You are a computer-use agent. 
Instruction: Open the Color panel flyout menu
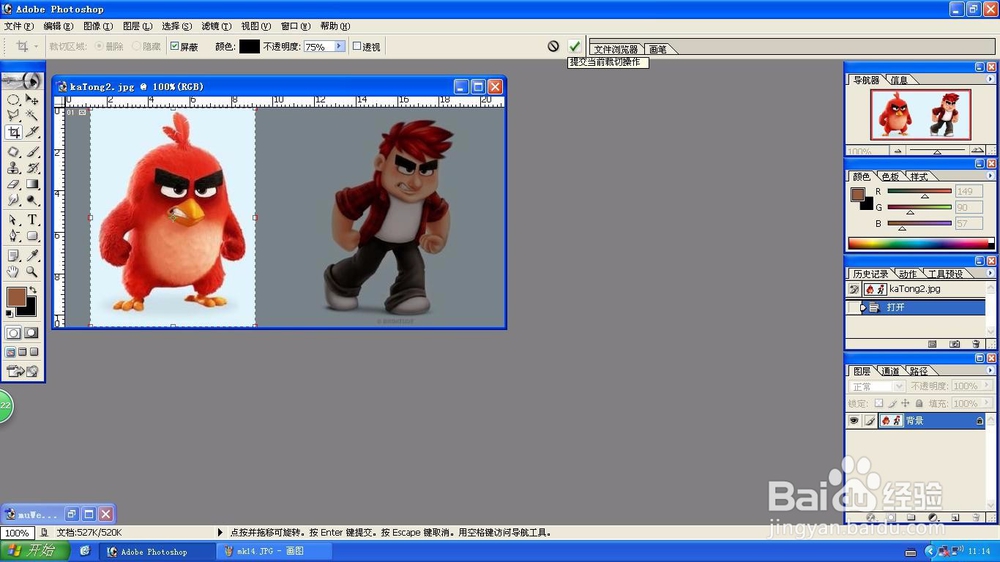[990, 175]
